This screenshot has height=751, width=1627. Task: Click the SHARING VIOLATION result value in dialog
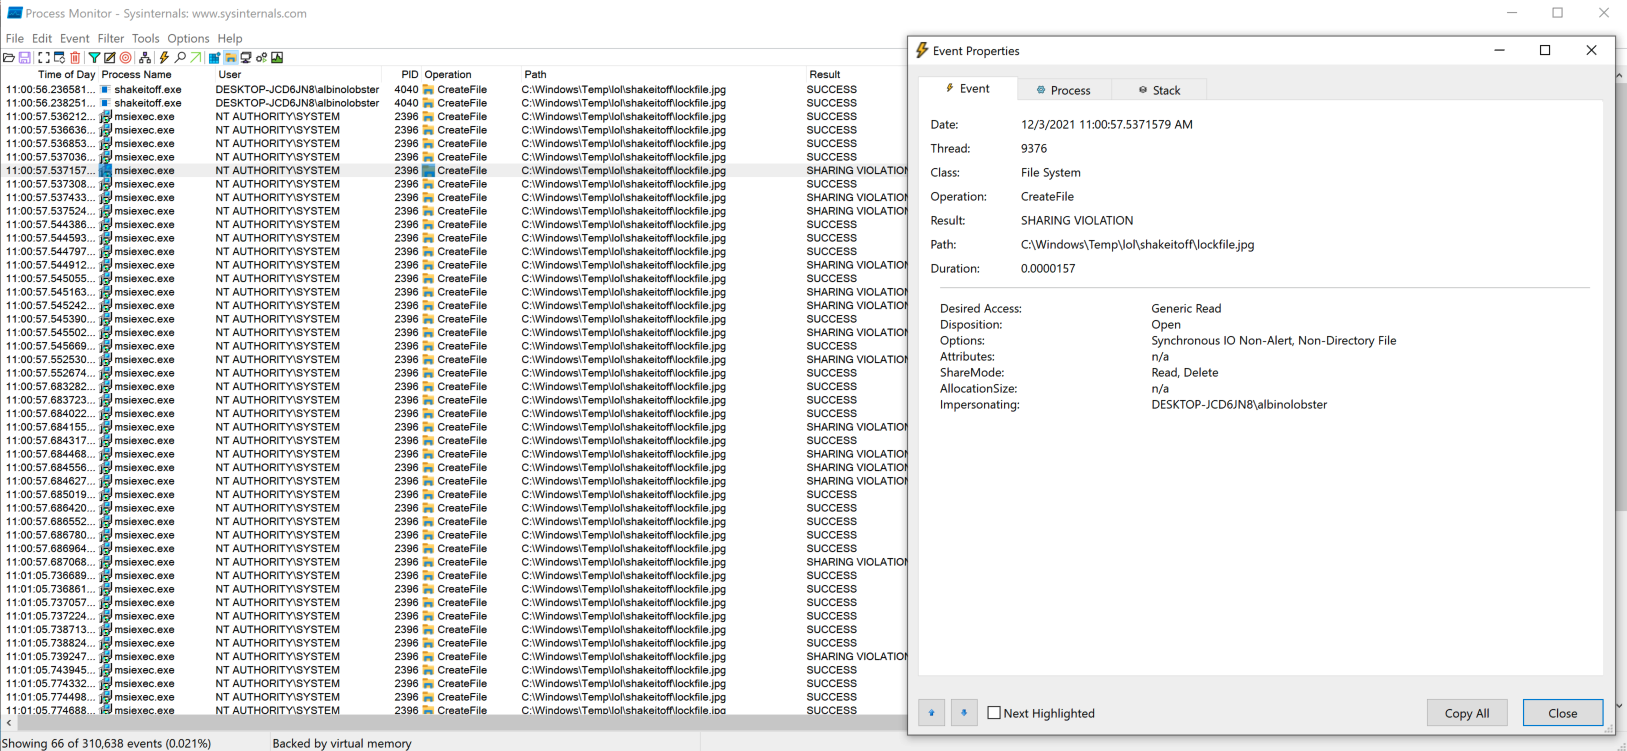tap(1077, 220)
